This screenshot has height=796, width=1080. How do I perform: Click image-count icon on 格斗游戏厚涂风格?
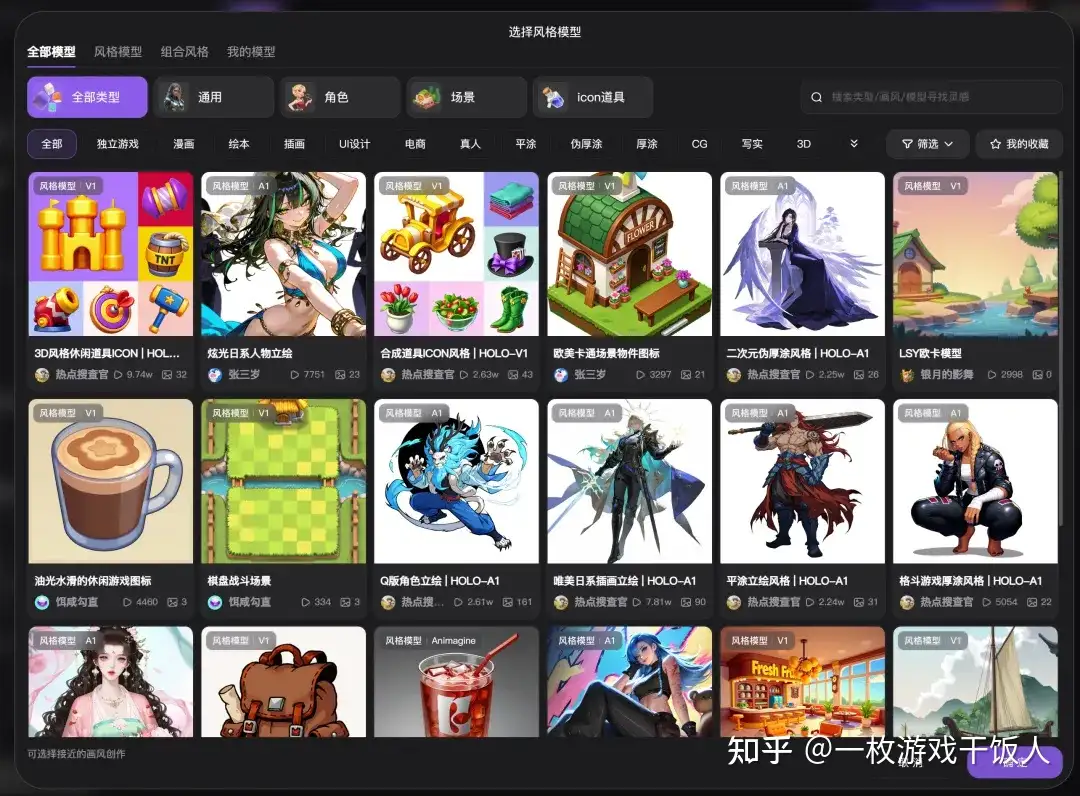(1032, 602)
